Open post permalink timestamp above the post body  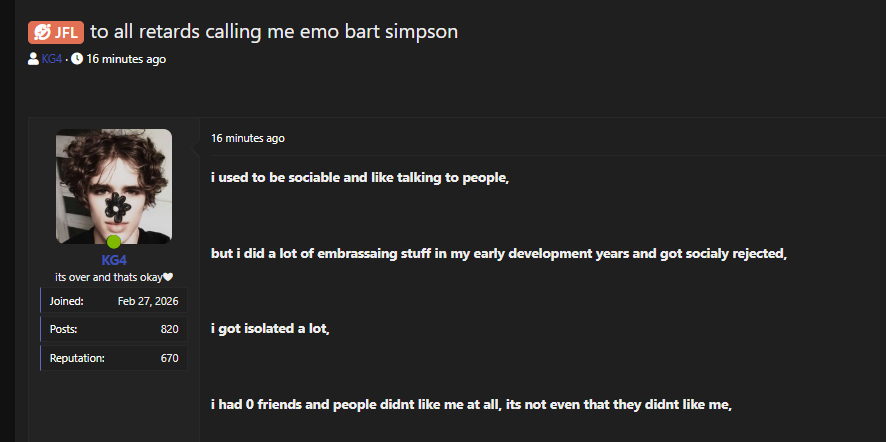point(248,138)
